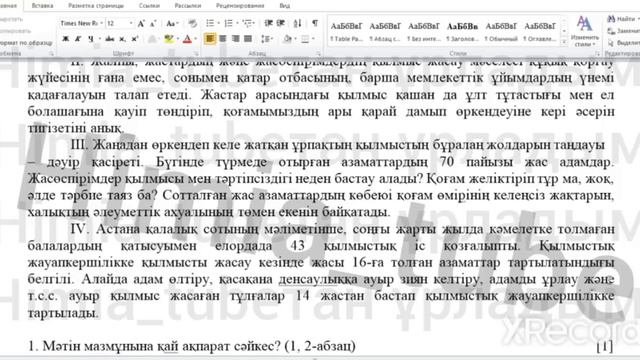Image resolution: width=640 pixels, height=360 pixels.
Task: Expand underline style dropdown arrow
Action: point(99,39)
